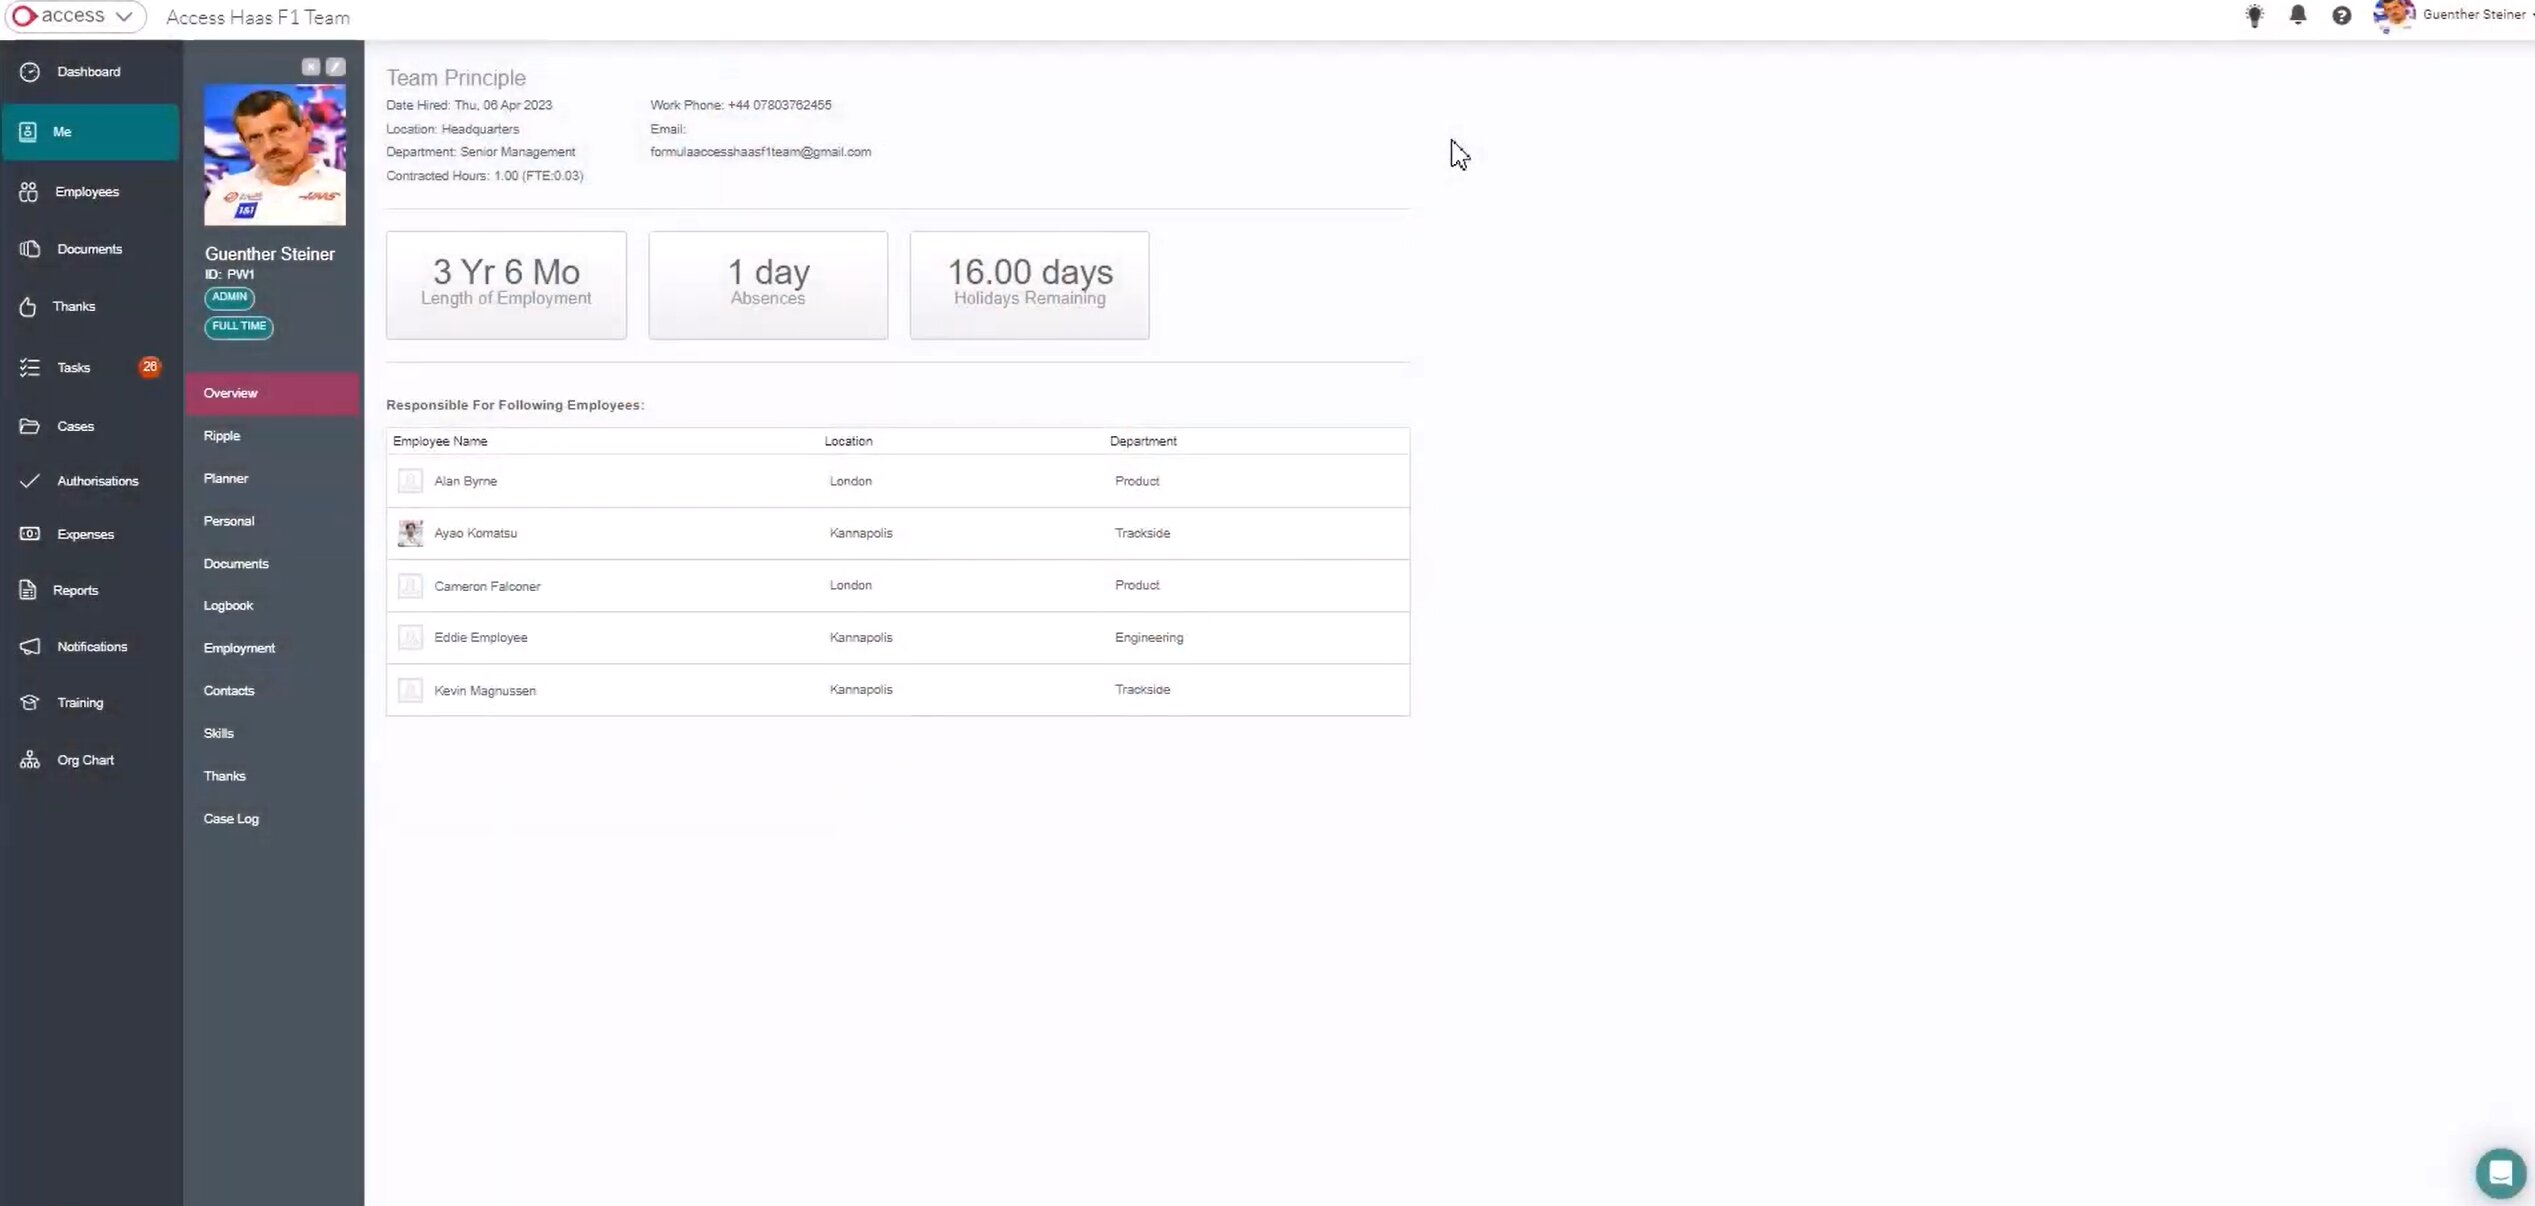Open the Training sidebar icon

pyautogui.click(x=30, y=703)
